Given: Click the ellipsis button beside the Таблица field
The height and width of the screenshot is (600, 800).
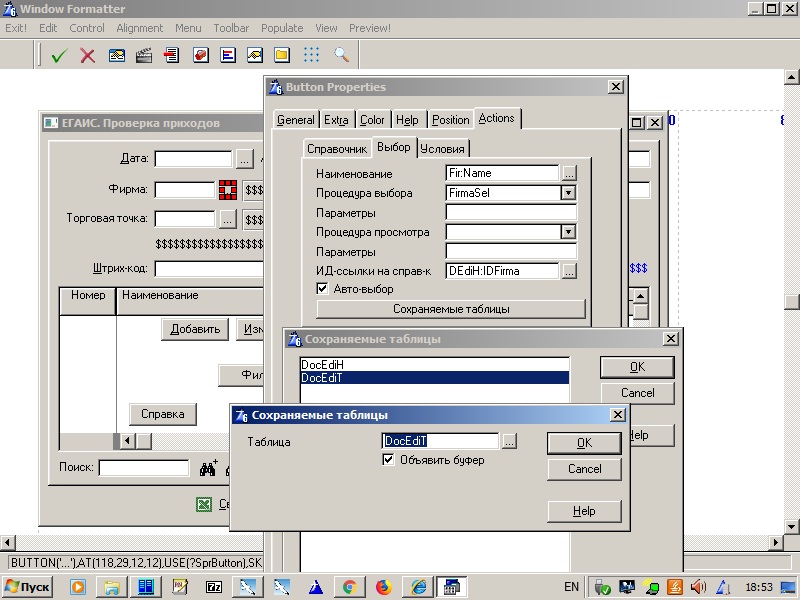Looking at the screenshot, I should point(509,441).
